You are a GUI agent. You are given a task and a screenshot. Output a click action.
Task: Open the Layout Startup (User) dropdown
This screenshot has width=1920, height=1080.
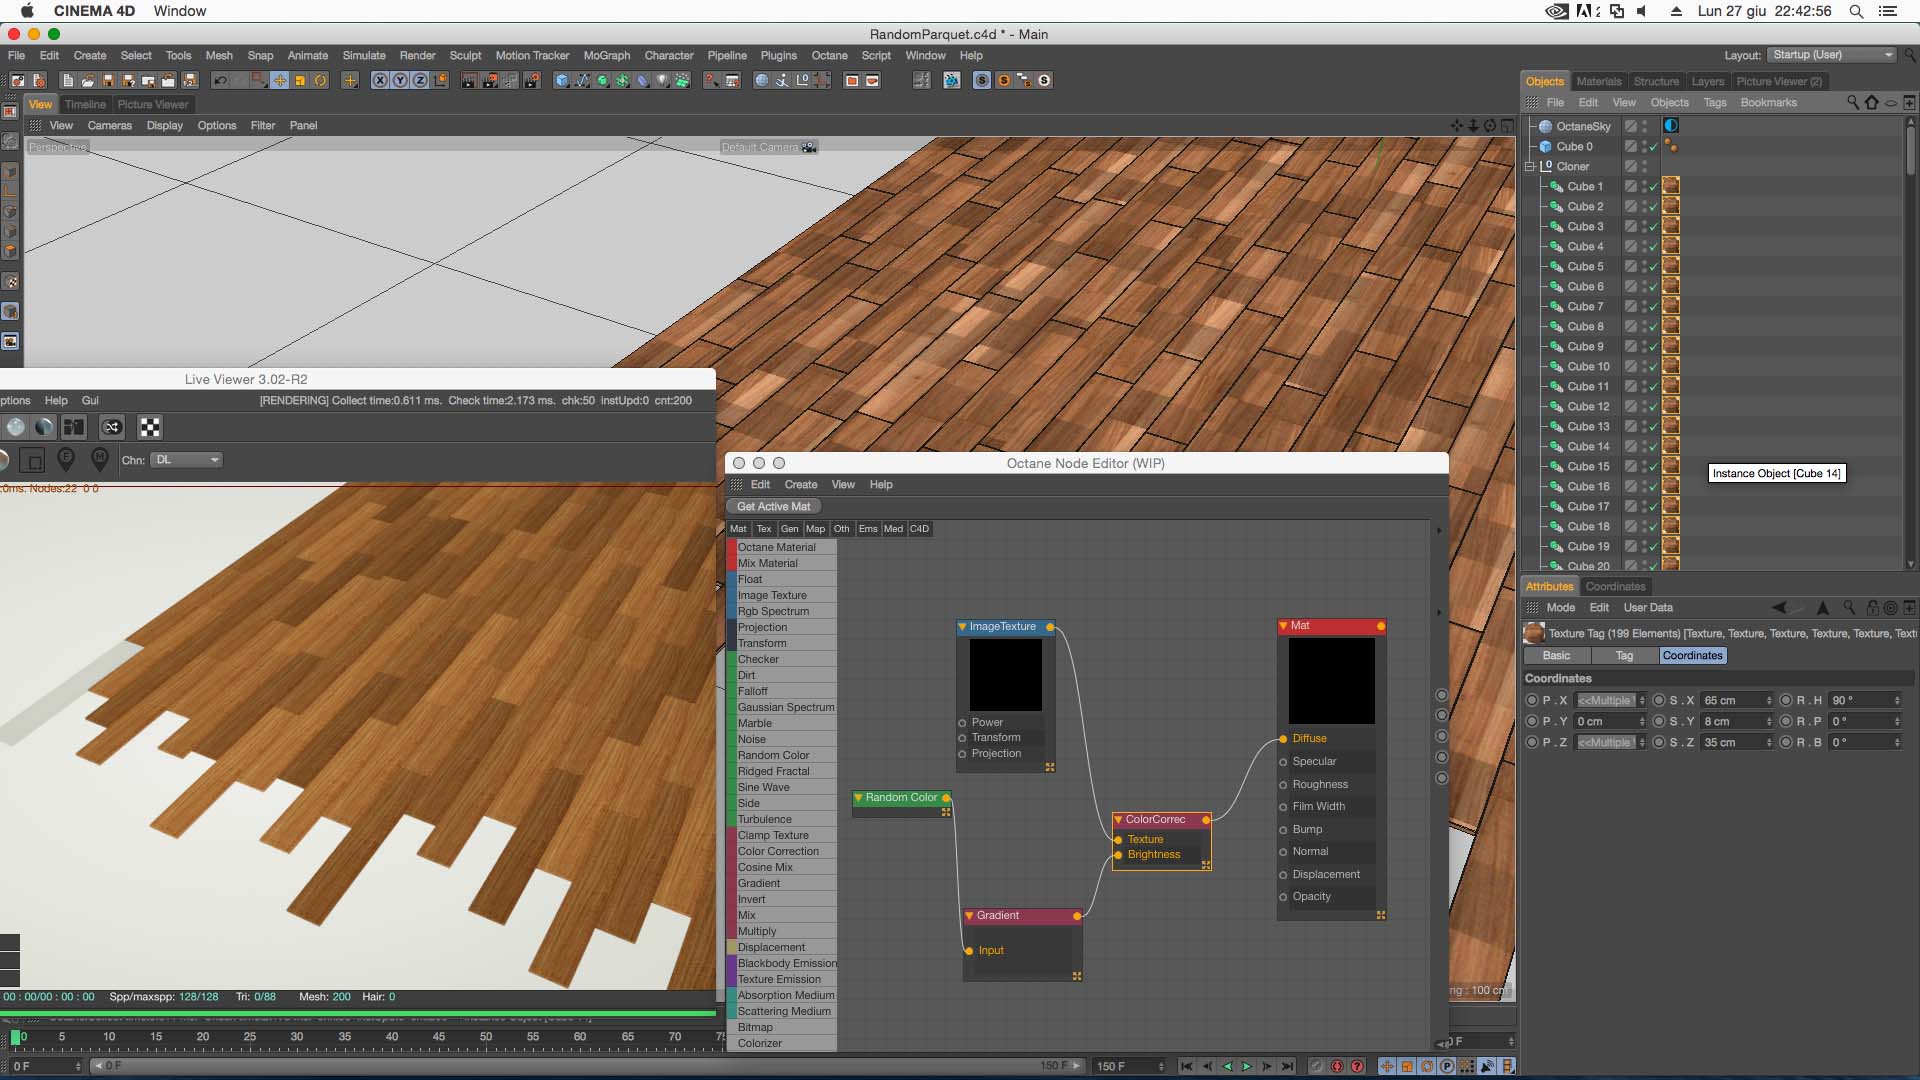click(1832, 55)
